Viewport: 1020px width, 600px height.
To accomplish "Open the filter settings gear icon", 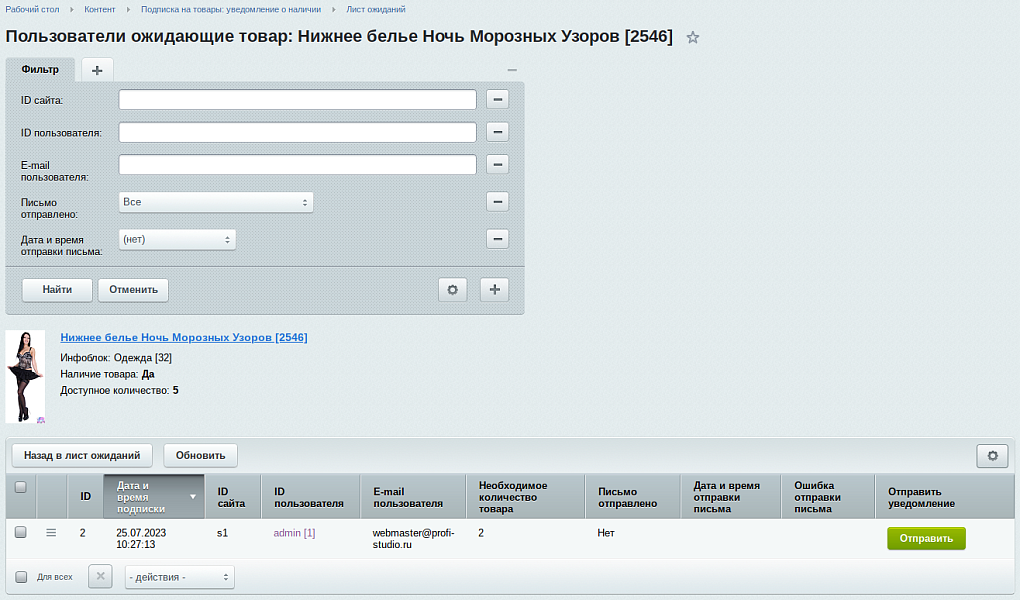I will pyautogui.click(x=452, y=289).
